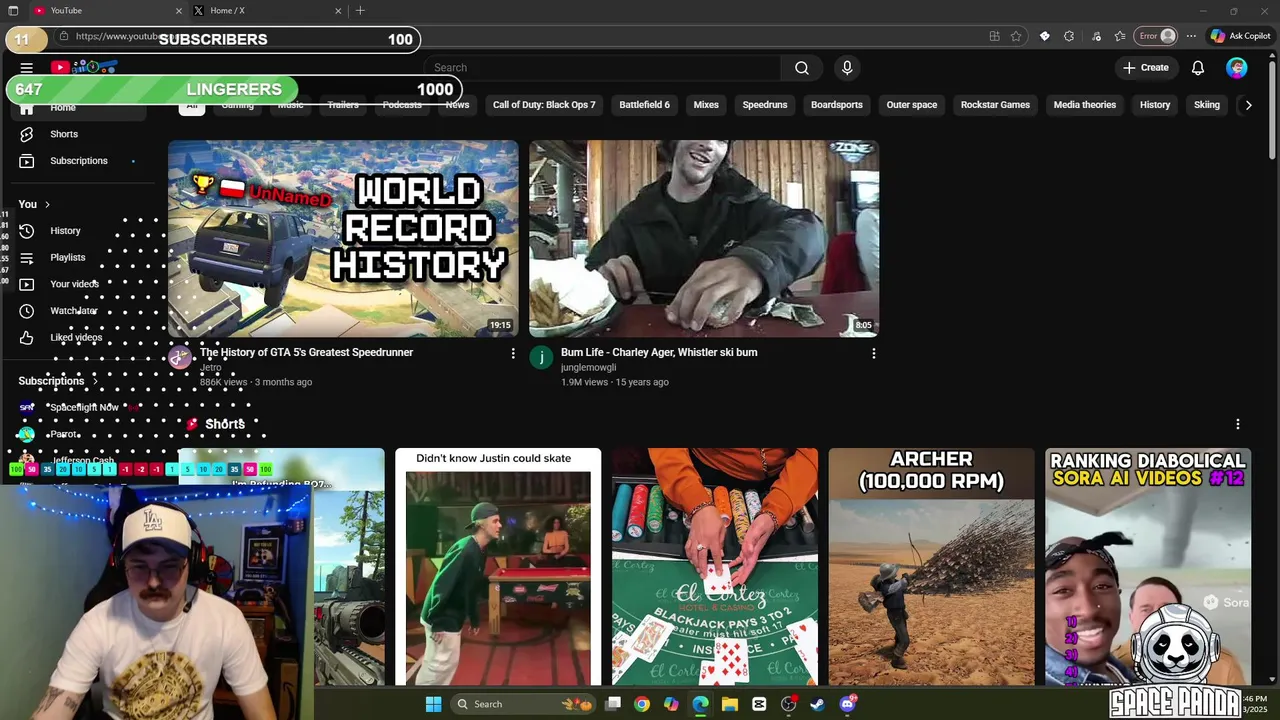Open the Edge favorites list icon

pyautogui.click(x=1120, y=36)
